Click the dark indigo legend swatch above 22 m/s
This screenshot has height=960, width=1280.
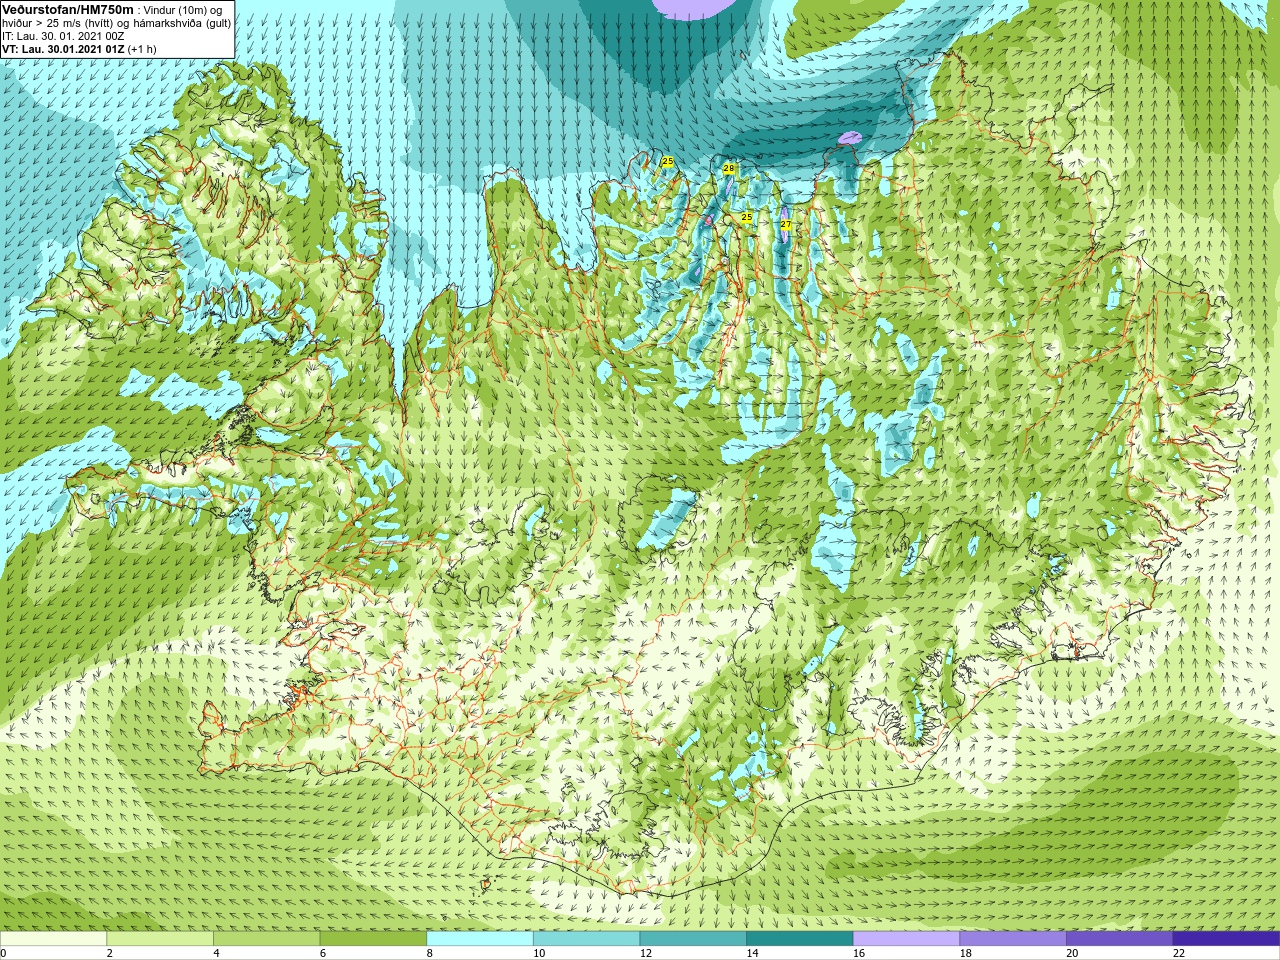pos(1226,938)
